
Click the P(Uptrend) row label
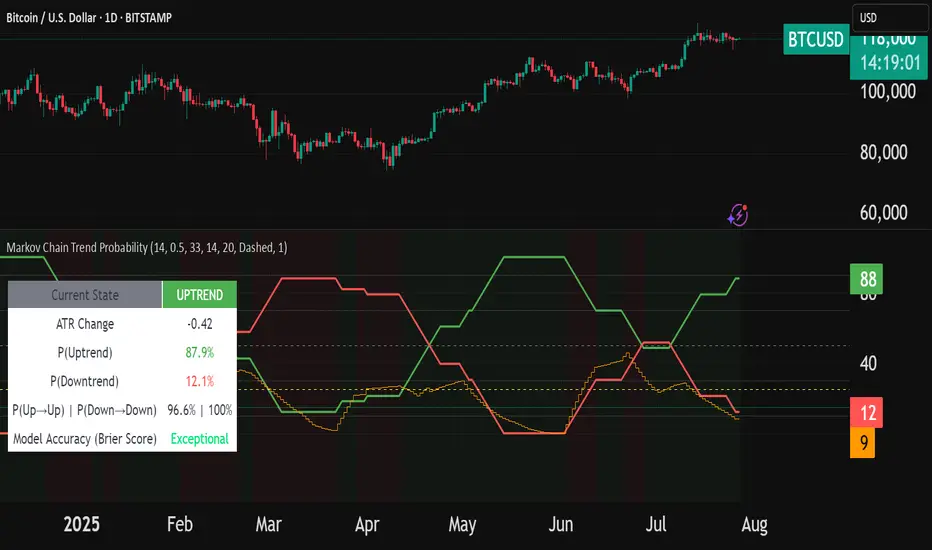(85, 353)
